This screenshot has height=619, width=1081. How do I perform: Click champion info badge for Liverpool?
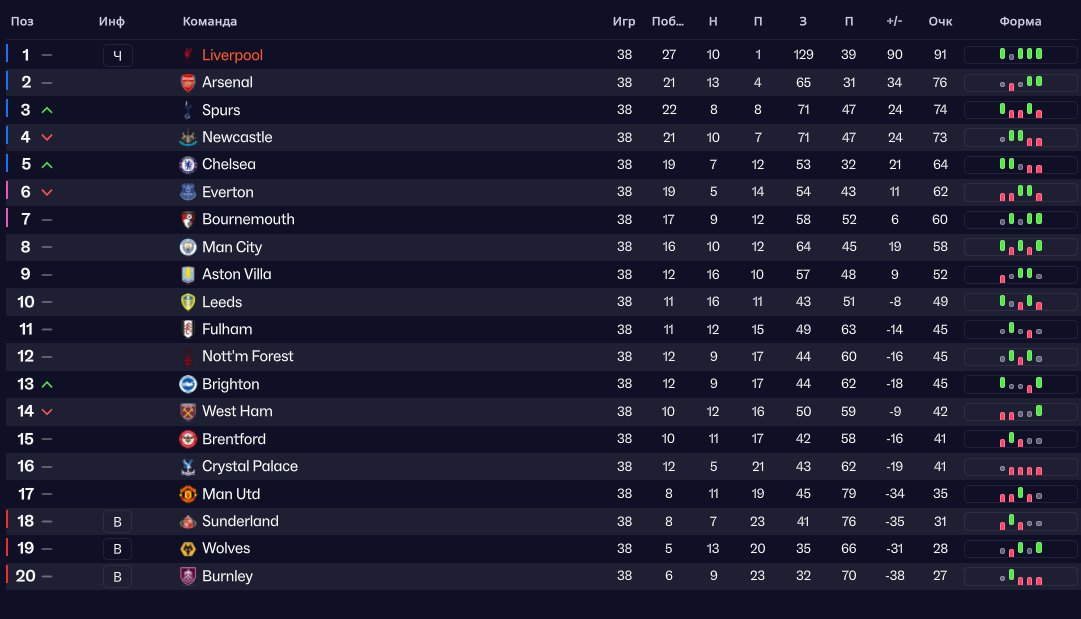click(x=117, y=55)
